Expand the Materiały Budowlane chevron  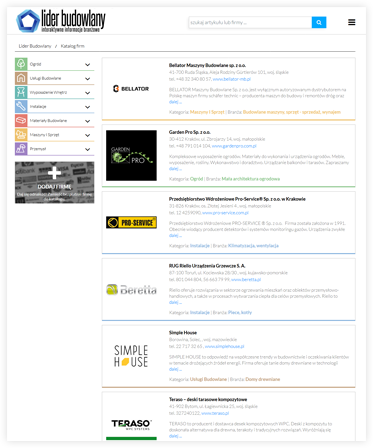click(x=87, y=121)
